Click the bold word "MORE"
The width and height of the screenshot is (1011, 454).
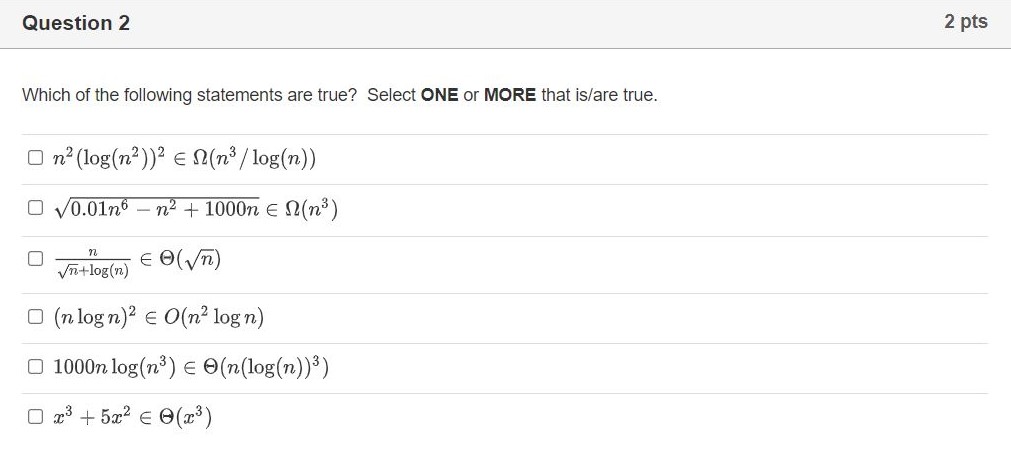pos(510,95)
